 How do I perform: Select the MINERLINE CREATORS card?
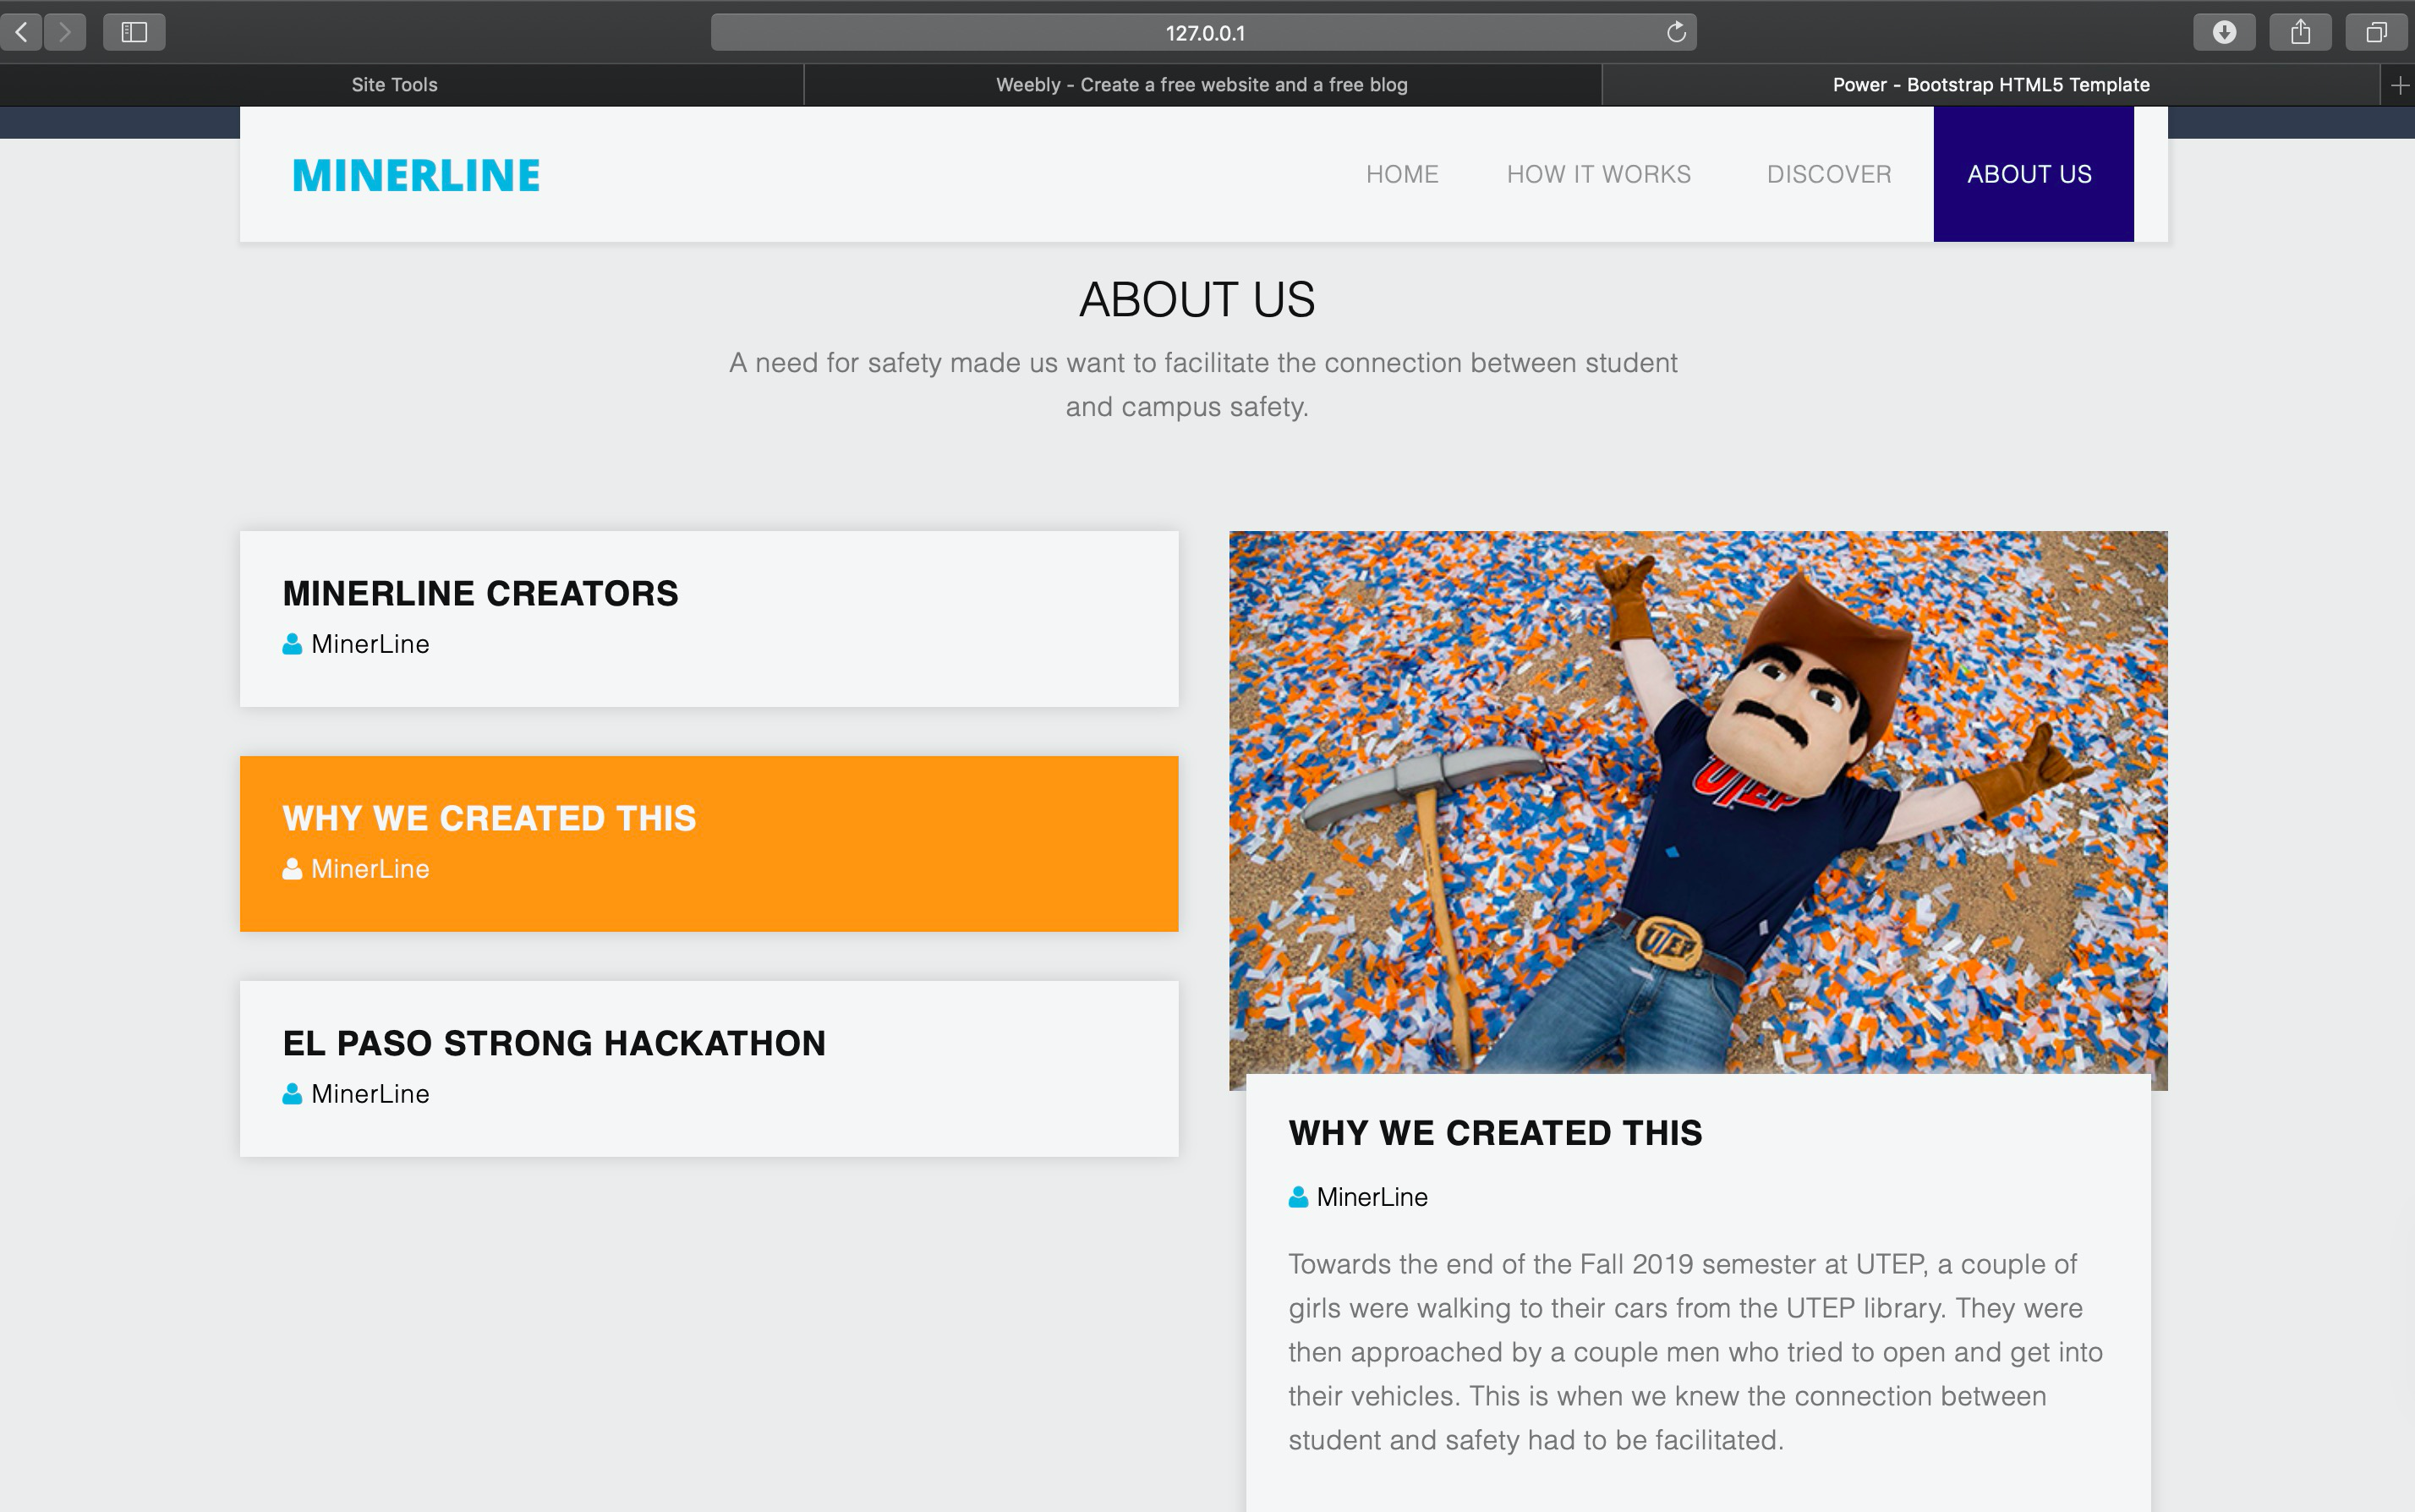click(x=708, y=618)
